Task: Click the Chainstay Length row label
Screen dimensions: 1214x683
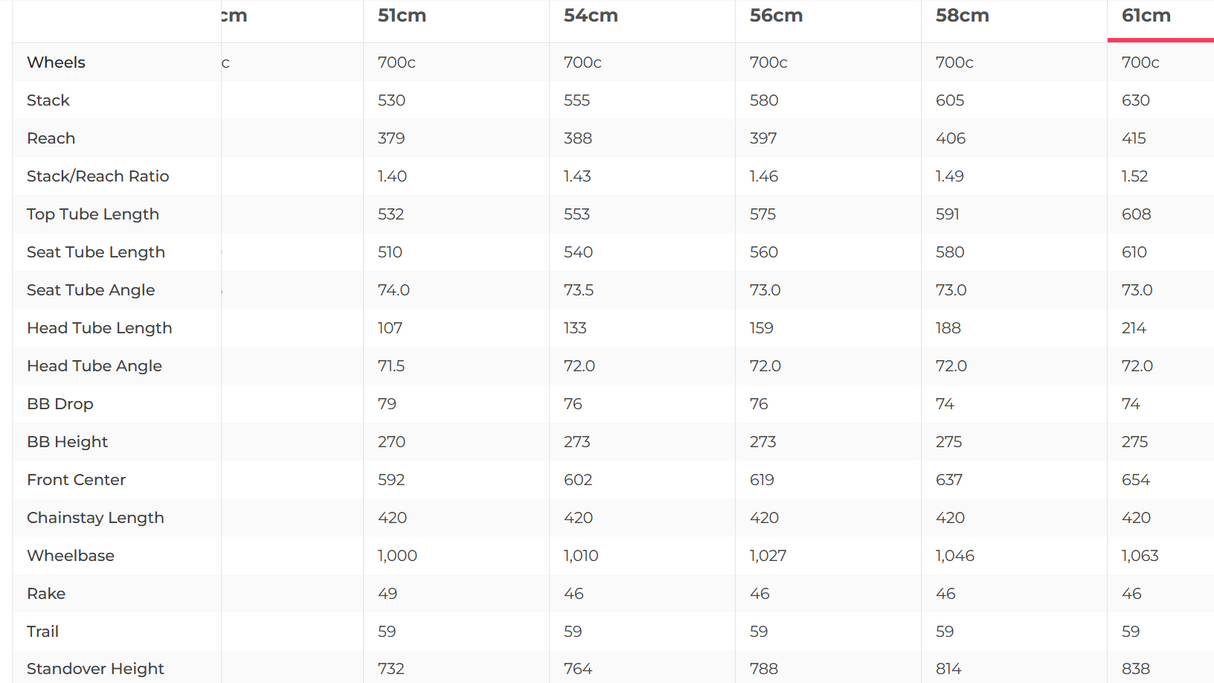Action: pyautogui.click(x=95, y=518)
